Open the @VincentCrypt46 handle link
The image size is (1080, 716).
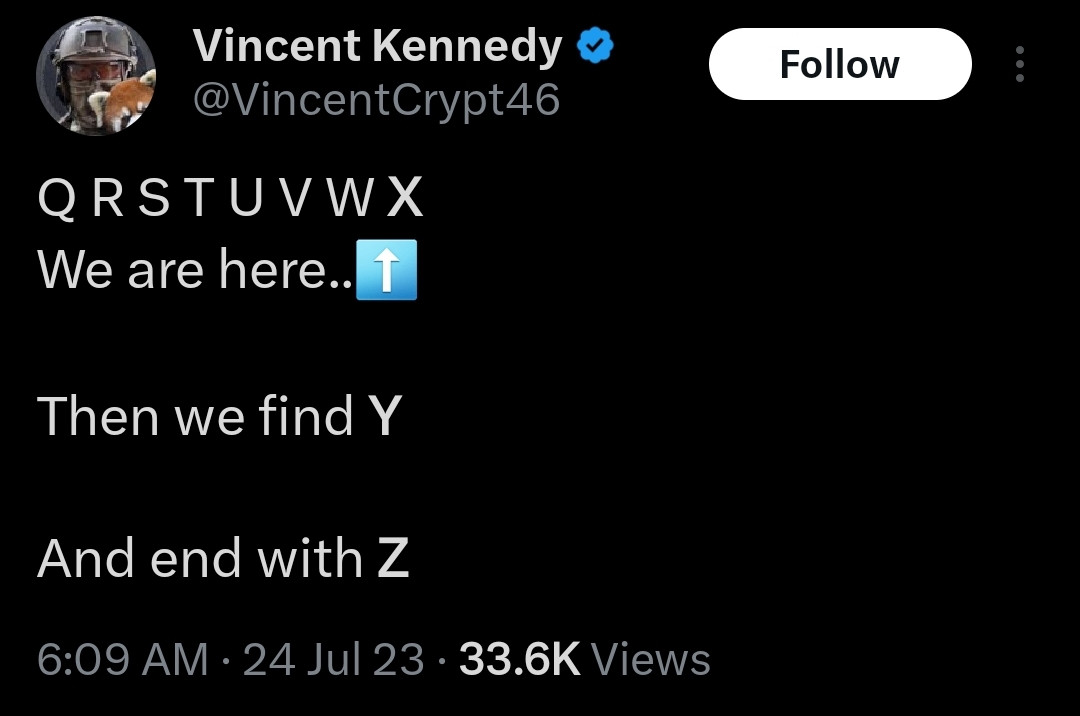tap(375, 99)
